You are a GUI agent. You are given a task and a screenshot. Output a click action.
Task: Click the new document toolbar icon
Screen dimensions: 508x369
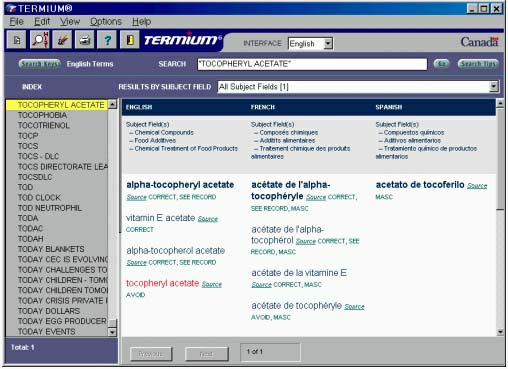16,40
